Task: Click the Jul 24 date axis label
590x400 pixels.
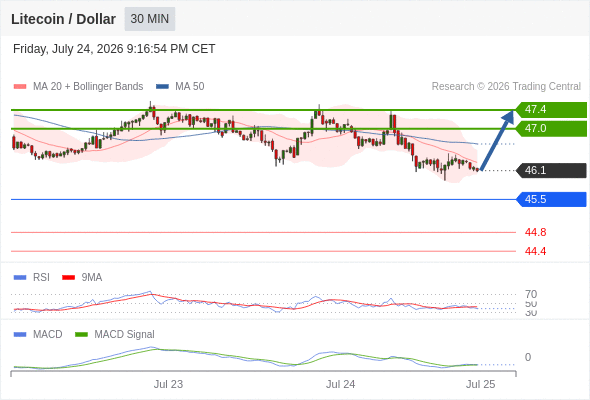Action: tap(341, 384)
